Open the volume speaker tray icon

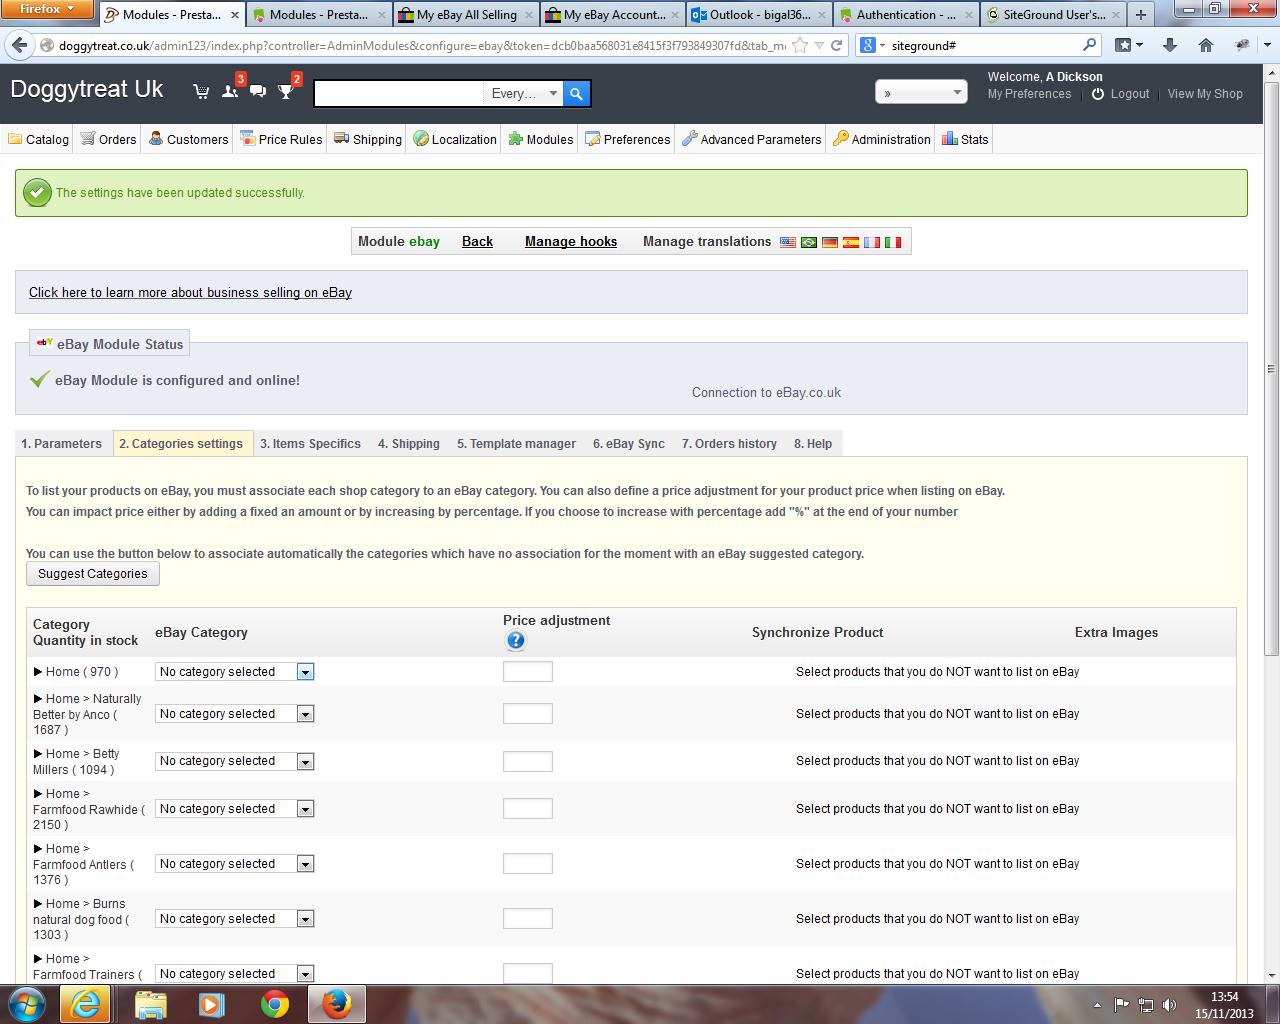[x=1170, y=1005]
